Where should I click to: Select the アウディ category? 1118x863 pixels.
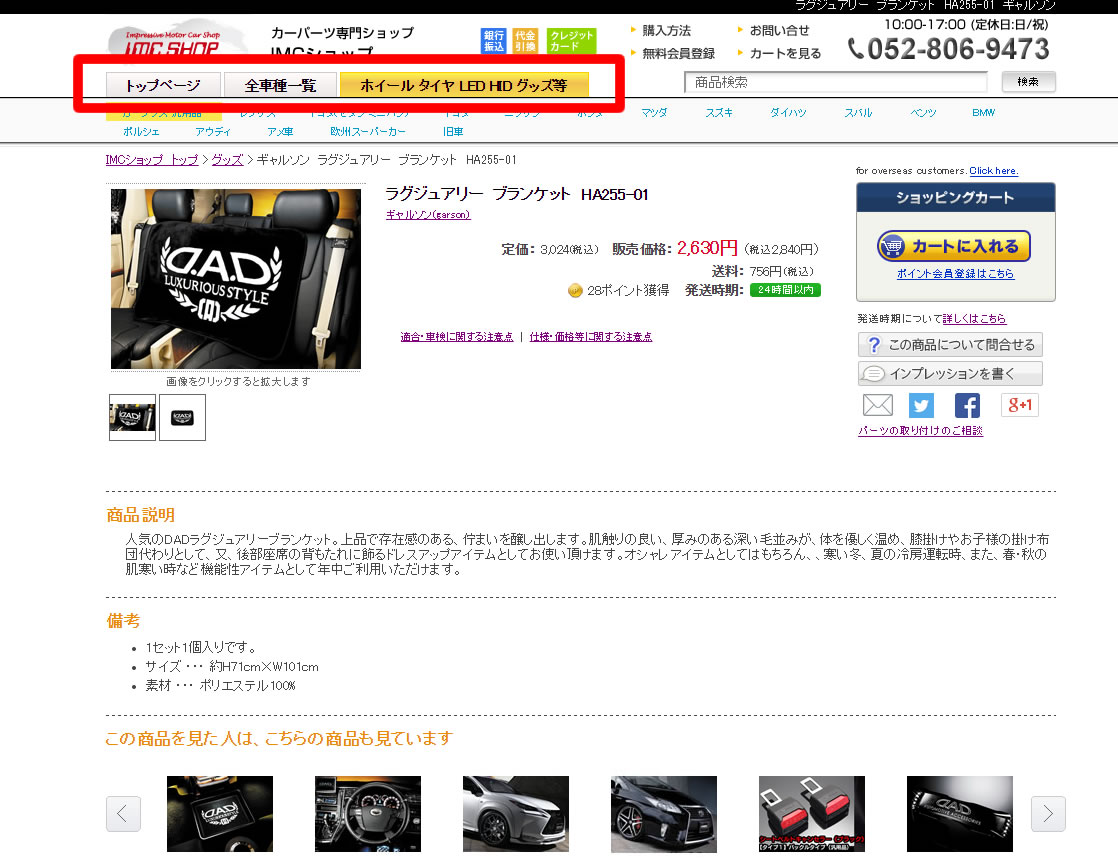(212, 132)
